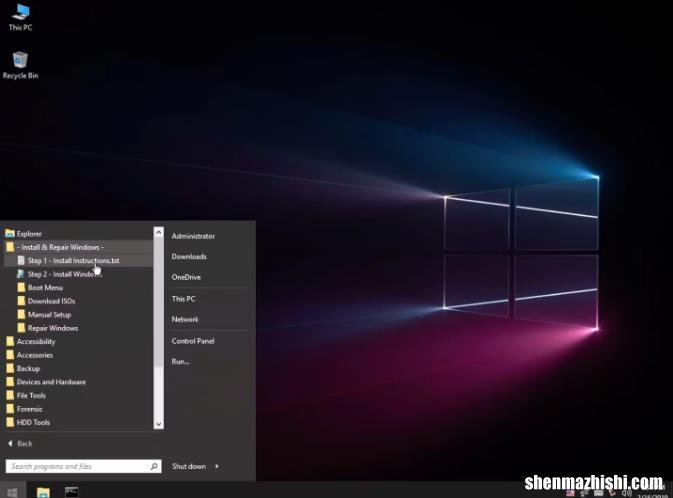Open the Administrator user folder

[193, 236]
